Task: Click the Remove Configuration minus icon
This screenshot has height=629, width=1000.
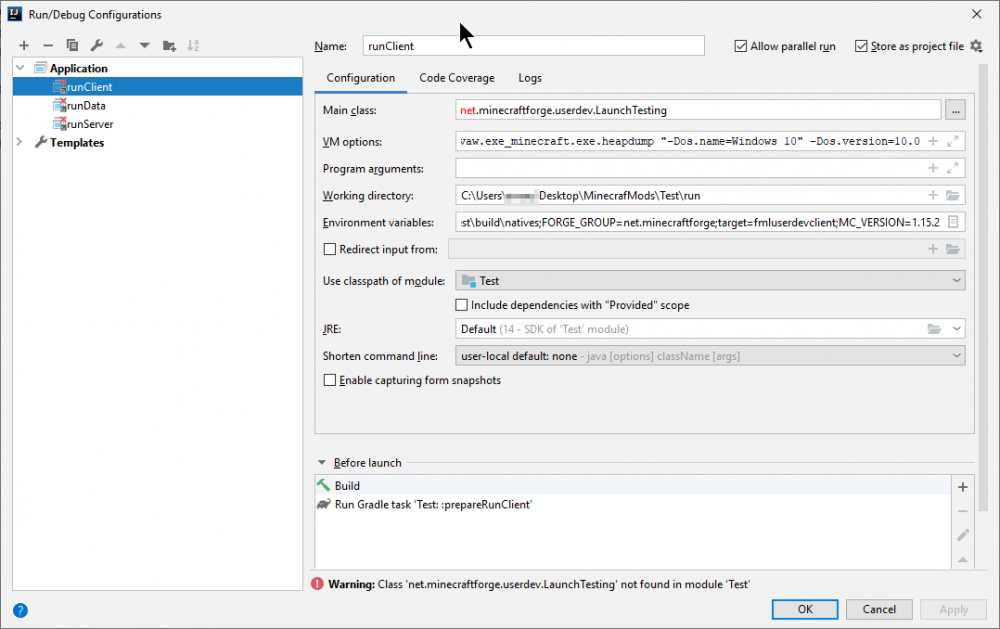Action: pos(47,45)
